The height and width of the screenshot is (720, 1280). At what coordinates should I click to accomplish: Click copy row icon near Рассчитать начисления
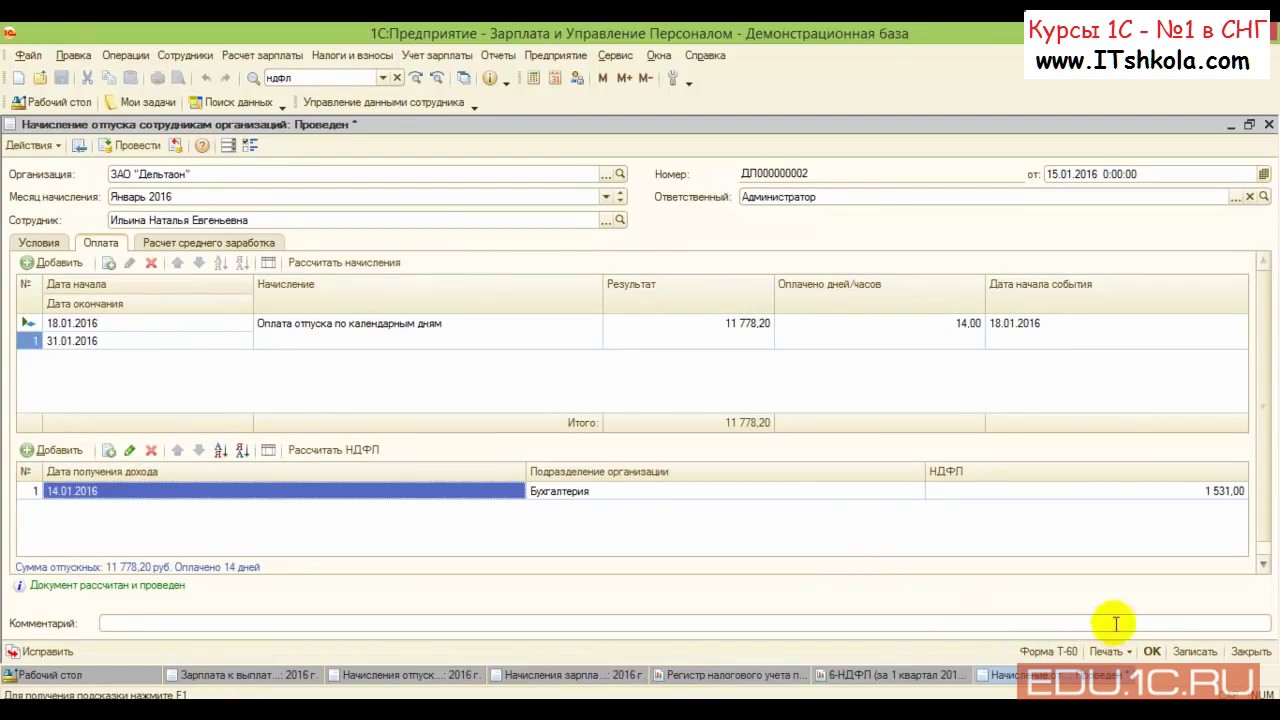click(x=109, y=263)
